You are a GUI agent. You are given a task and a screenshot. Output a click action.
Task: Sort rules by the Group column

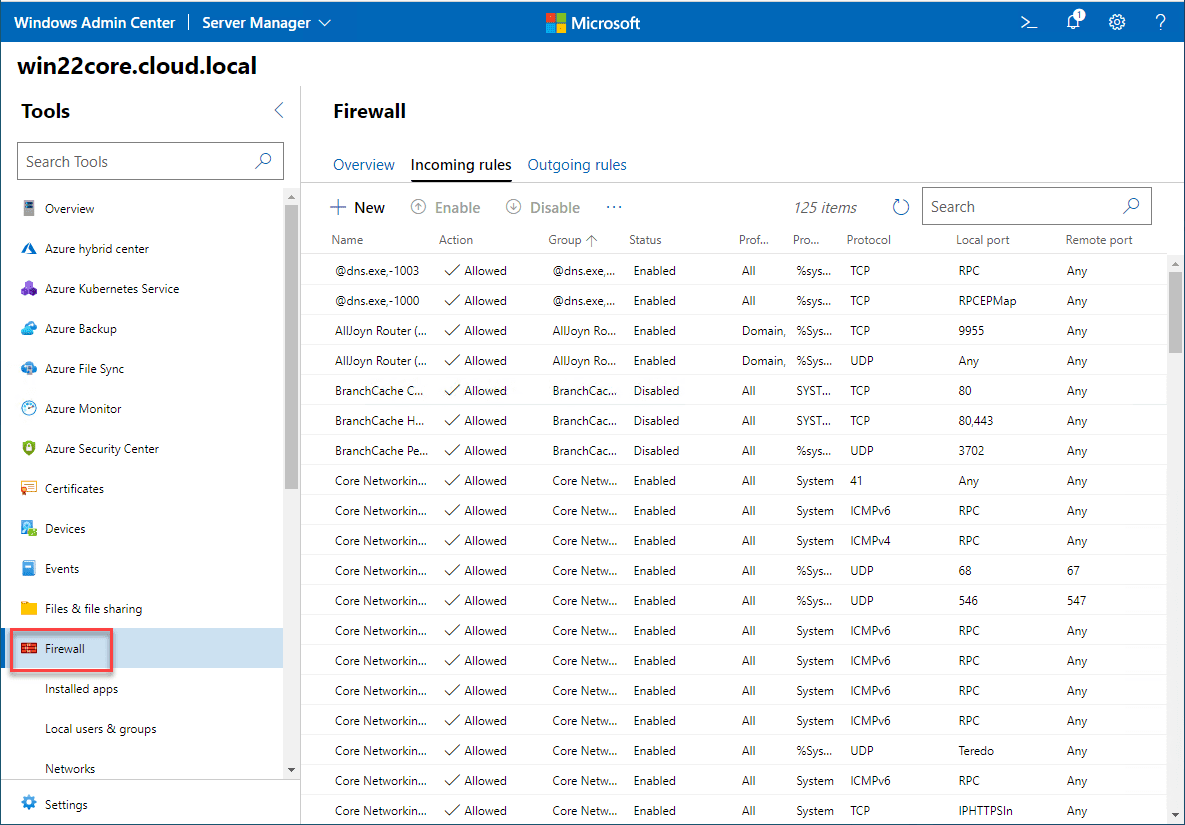click(572, 239)
